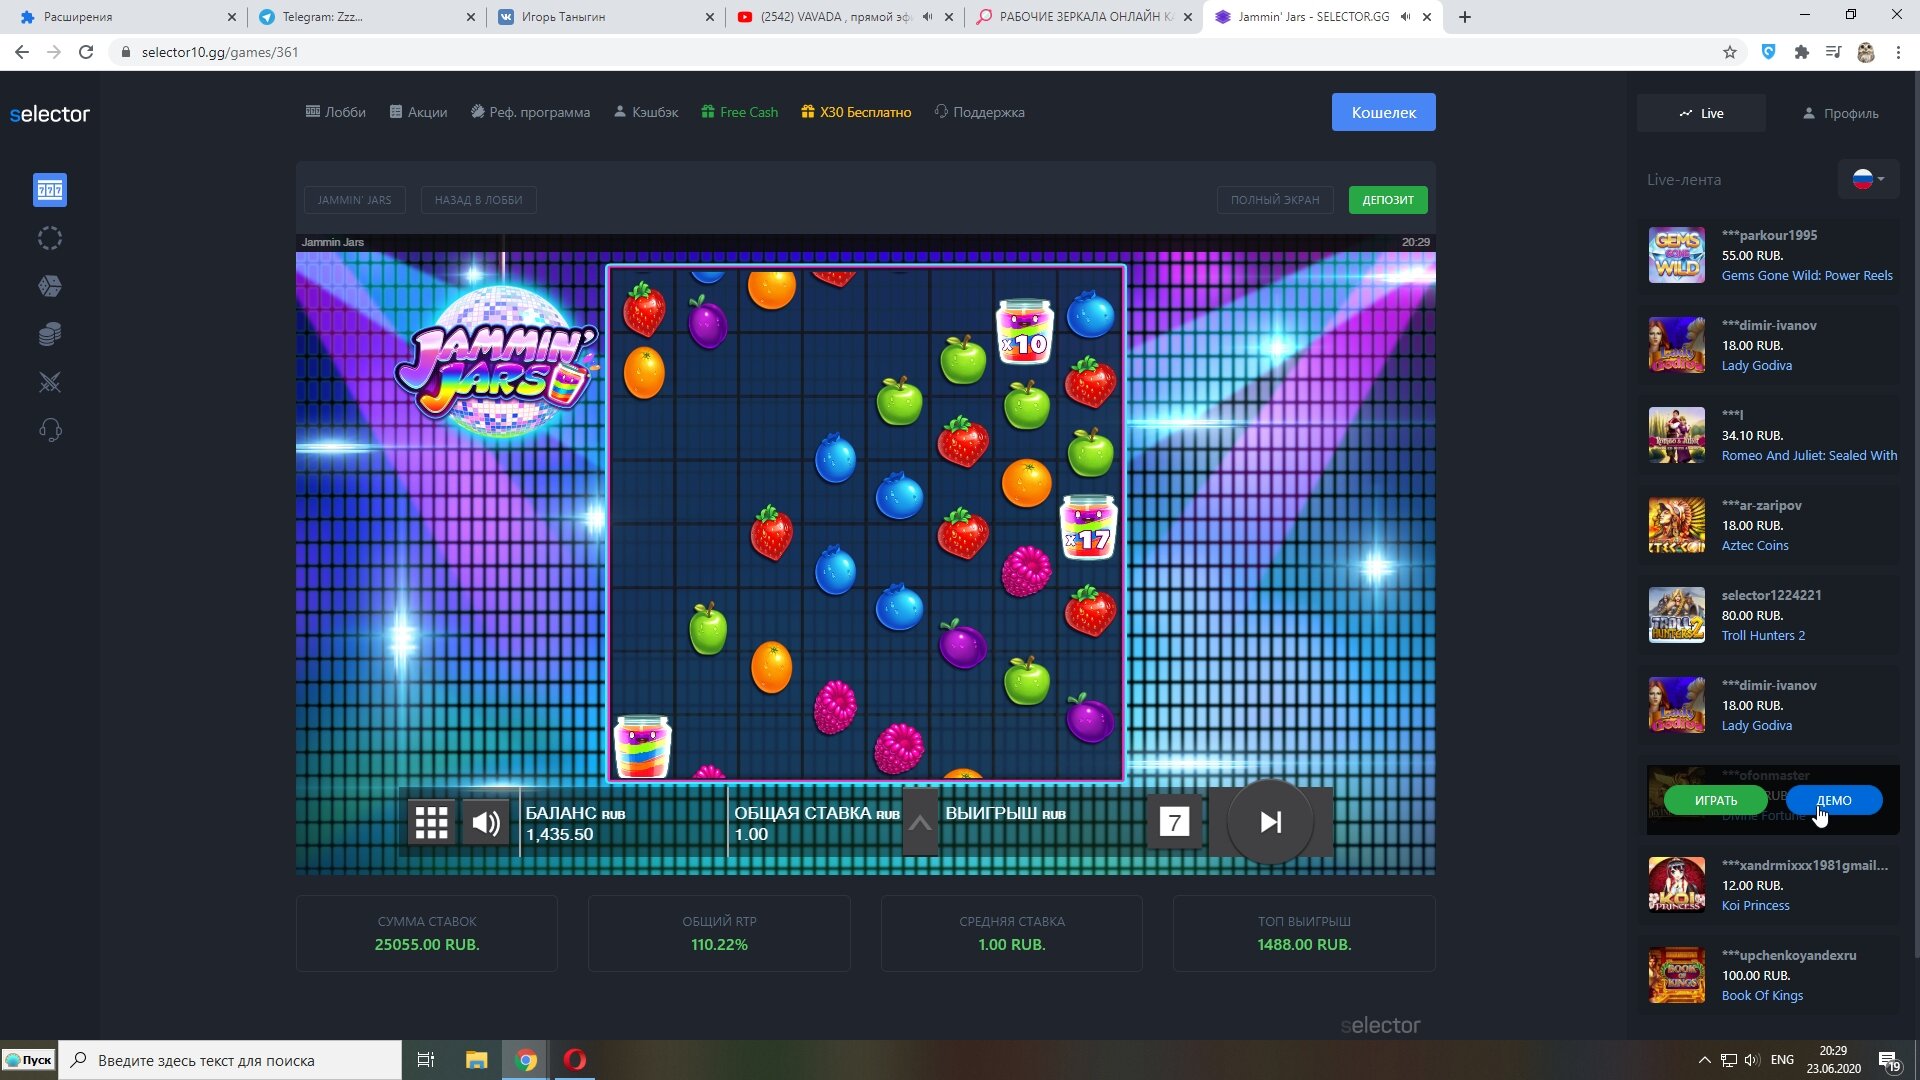
Task: Mute the Jammin' Jars browser tab audio
Action: pos(1405,17)
